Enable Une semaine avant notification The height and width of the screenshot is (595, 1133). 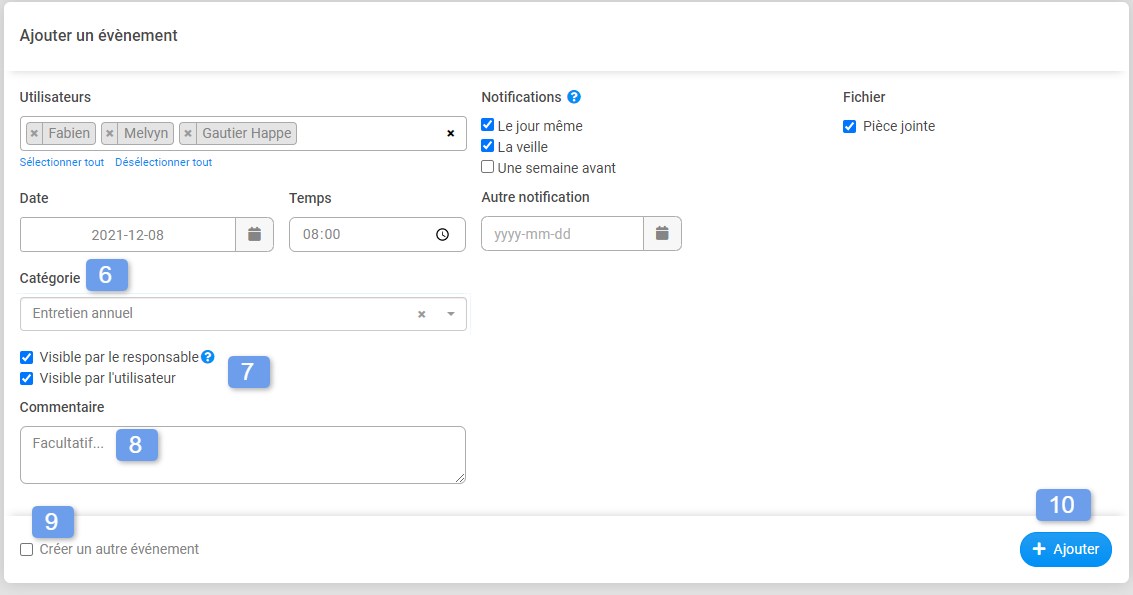(x=488, y=168)
